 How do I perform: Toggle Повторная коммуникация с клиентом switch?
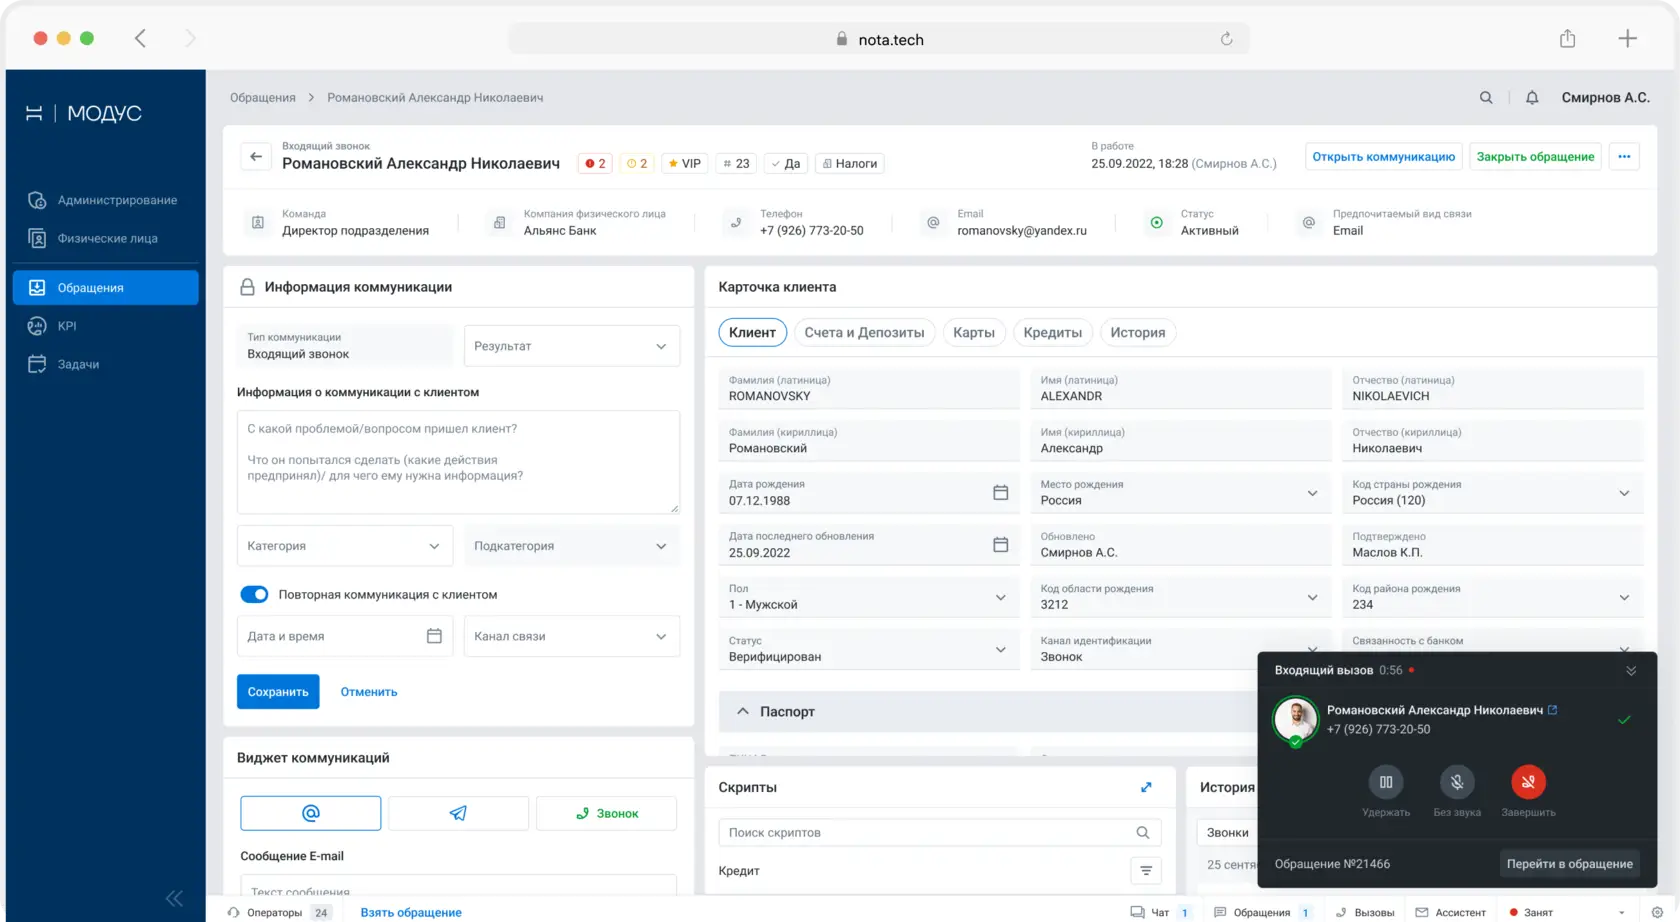coord(254,594)
